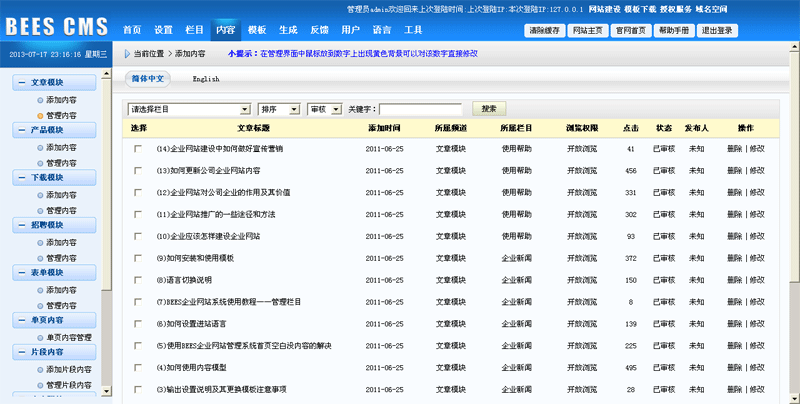Click the BEES CMS logo
800x404 pixels.
[57, 26]
